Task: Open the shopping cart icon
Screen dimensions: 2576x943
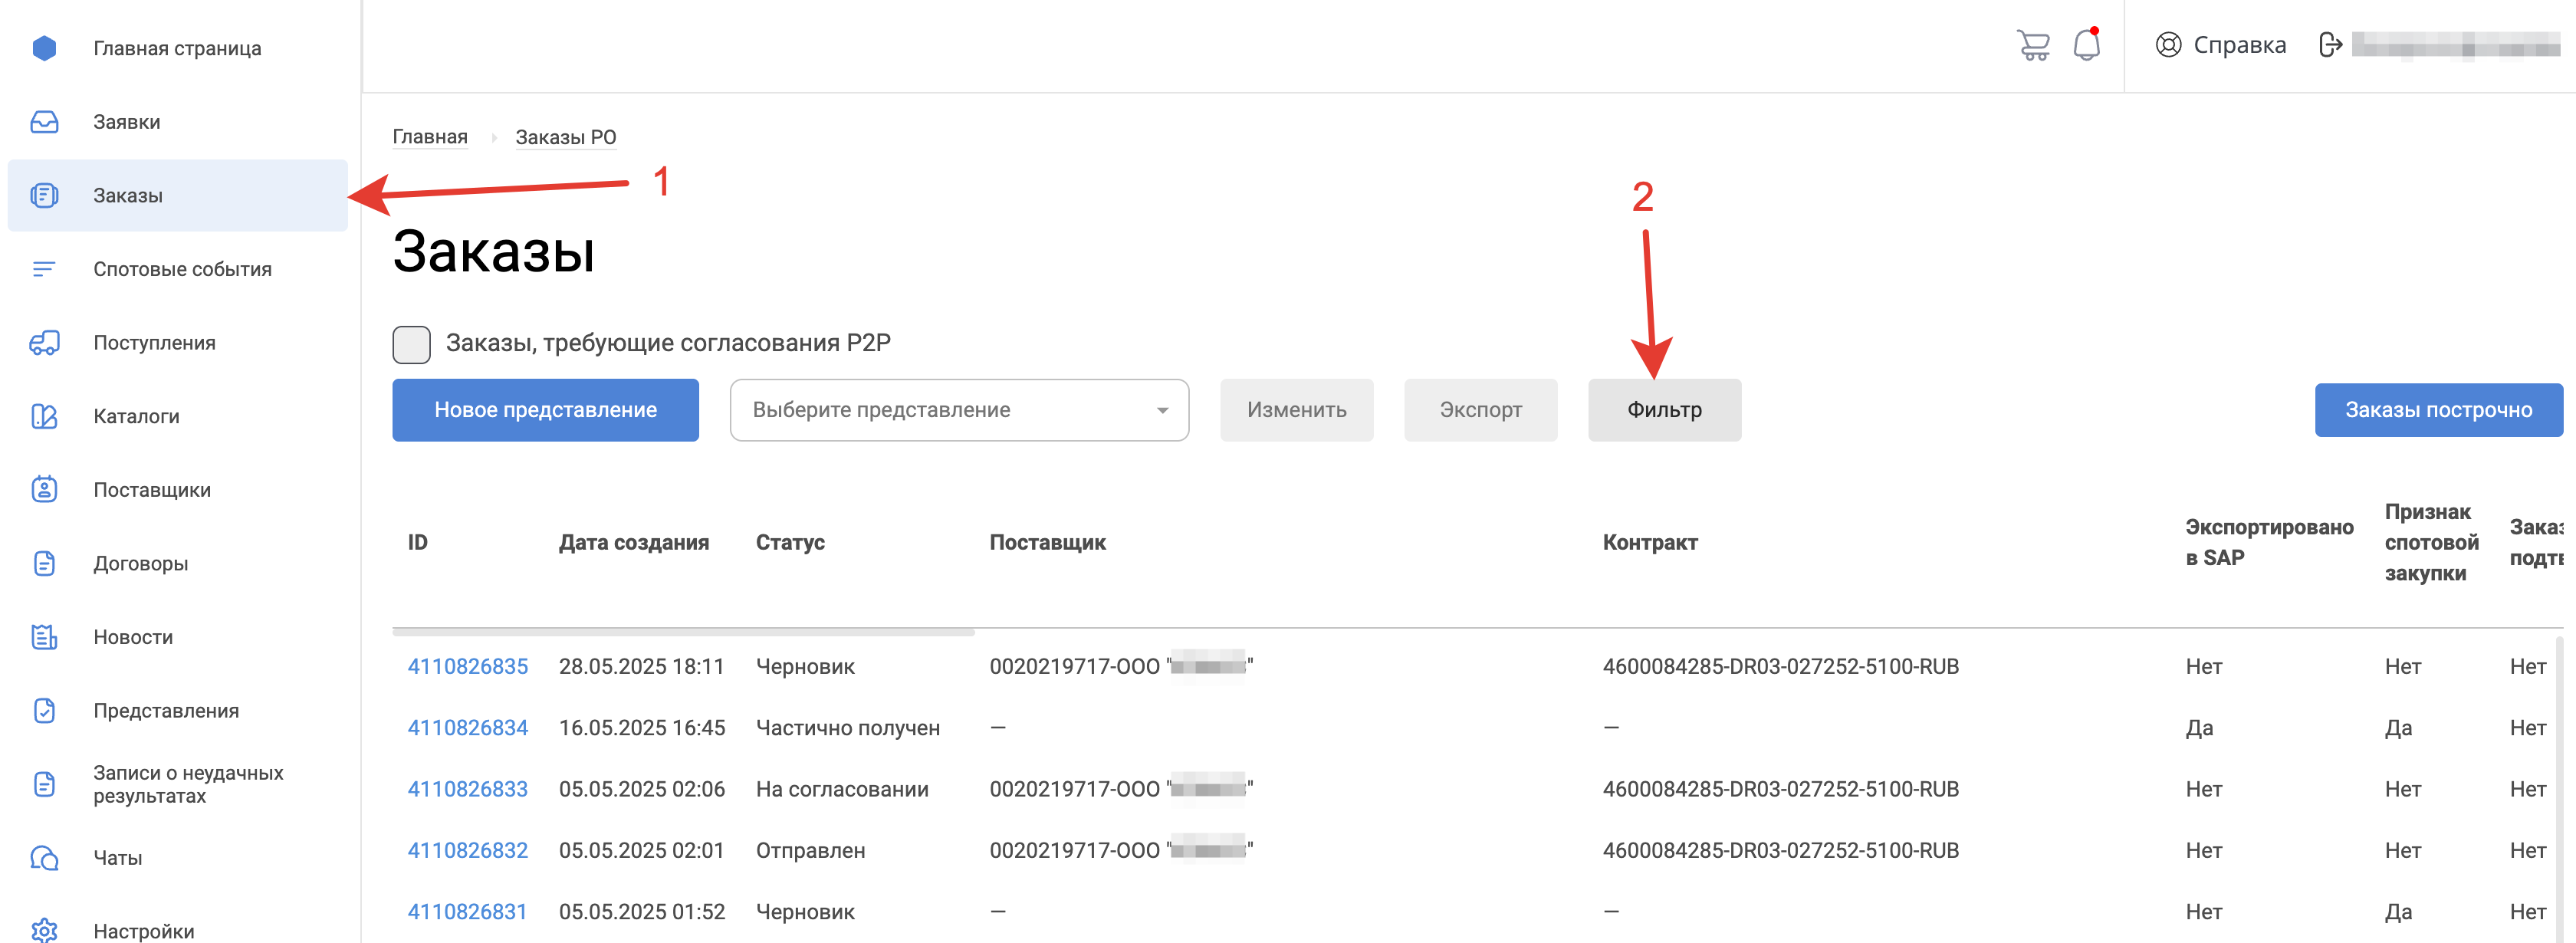Action: (2033, 45)
